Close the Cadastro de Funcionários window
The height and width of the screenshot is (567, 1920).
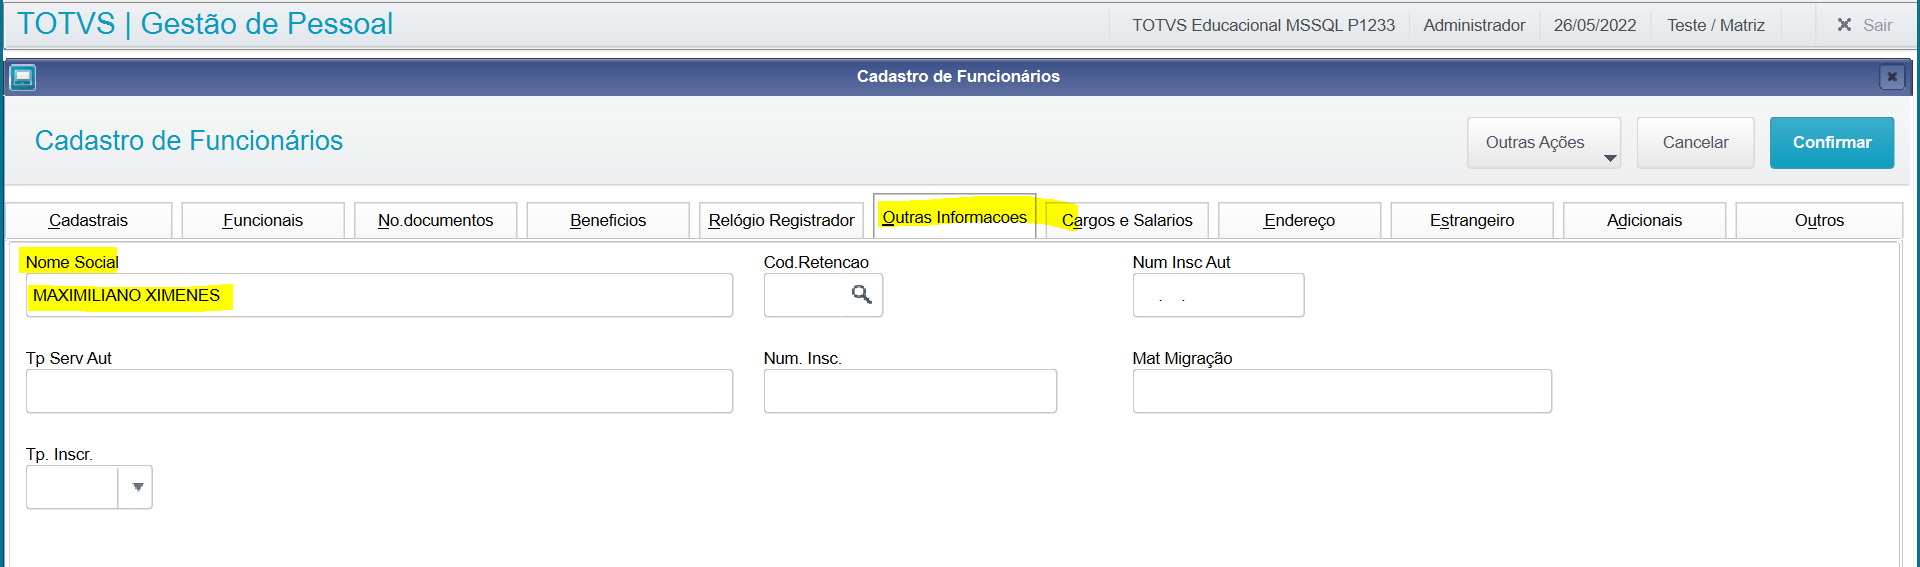click(x=1891, y=77)
